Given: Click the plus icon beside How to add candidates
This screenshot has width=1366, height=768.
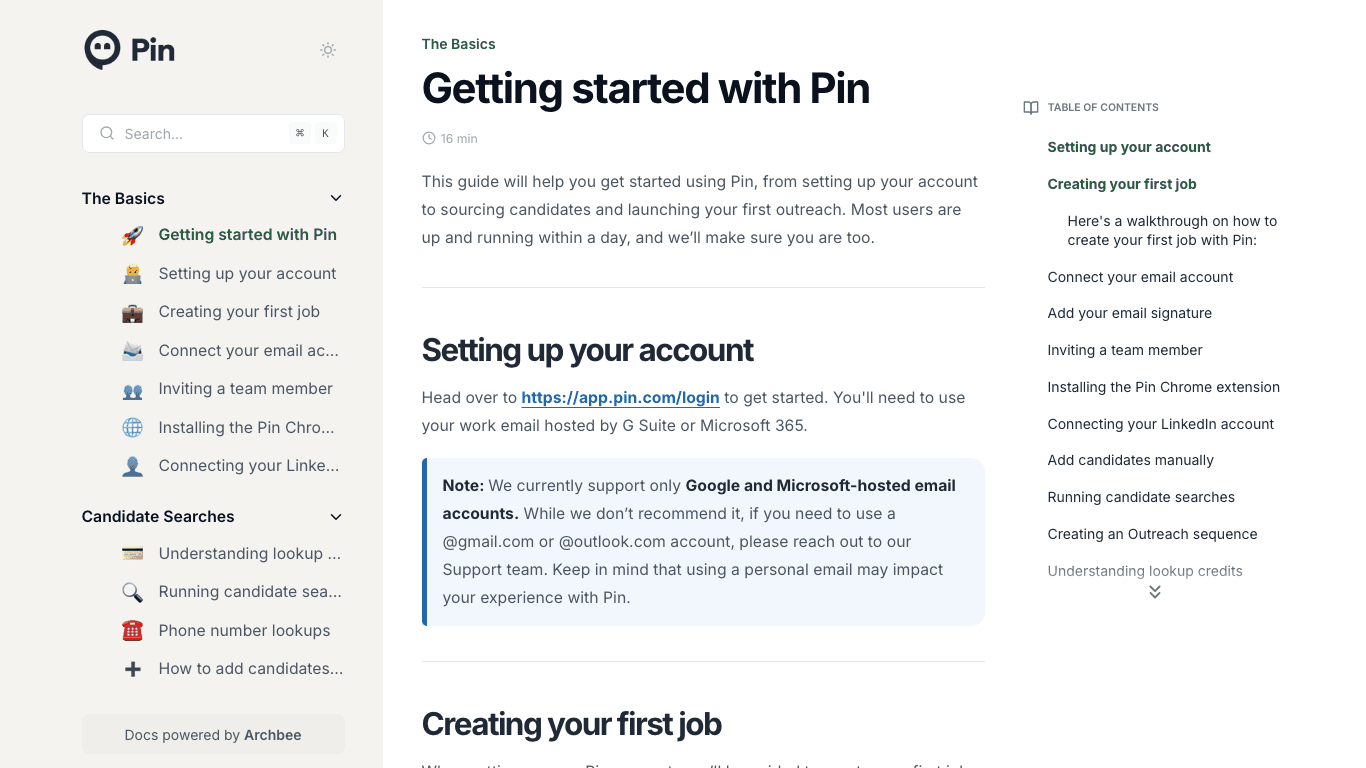Looking at the screenshot, I should 132,668.
